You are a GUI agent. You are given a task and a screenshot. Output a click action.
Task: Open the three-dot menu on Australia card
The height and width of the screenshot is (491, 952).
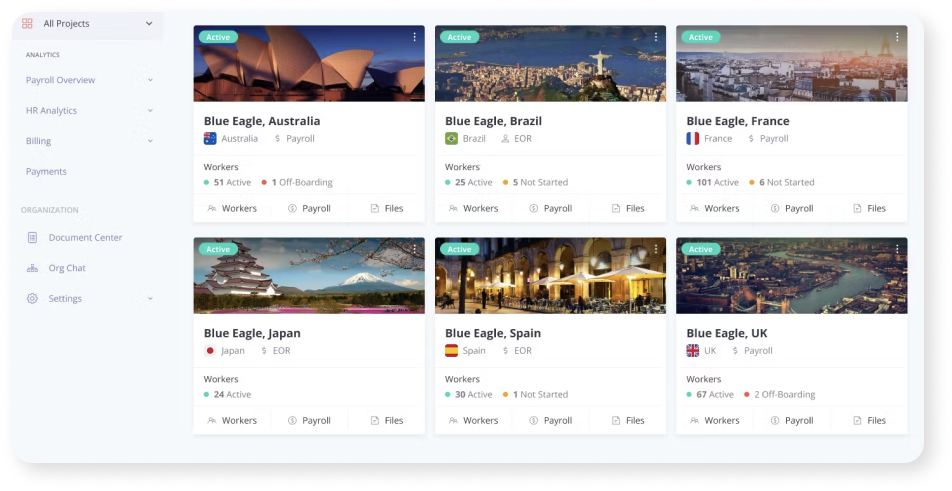[x=415, y=37]
